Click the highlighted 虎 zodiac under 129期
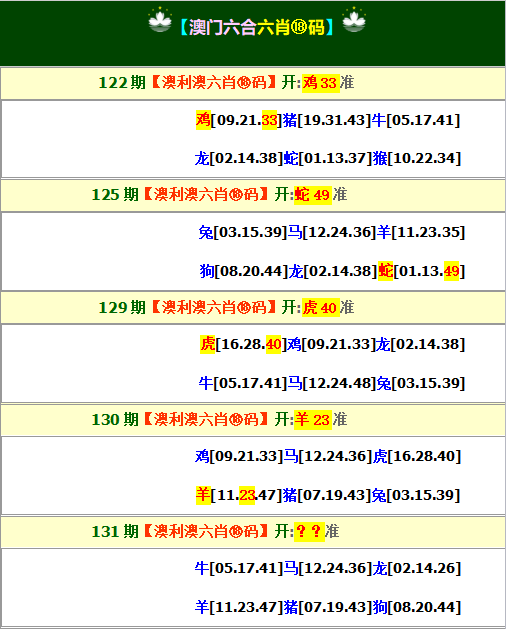 coord(207,344)
